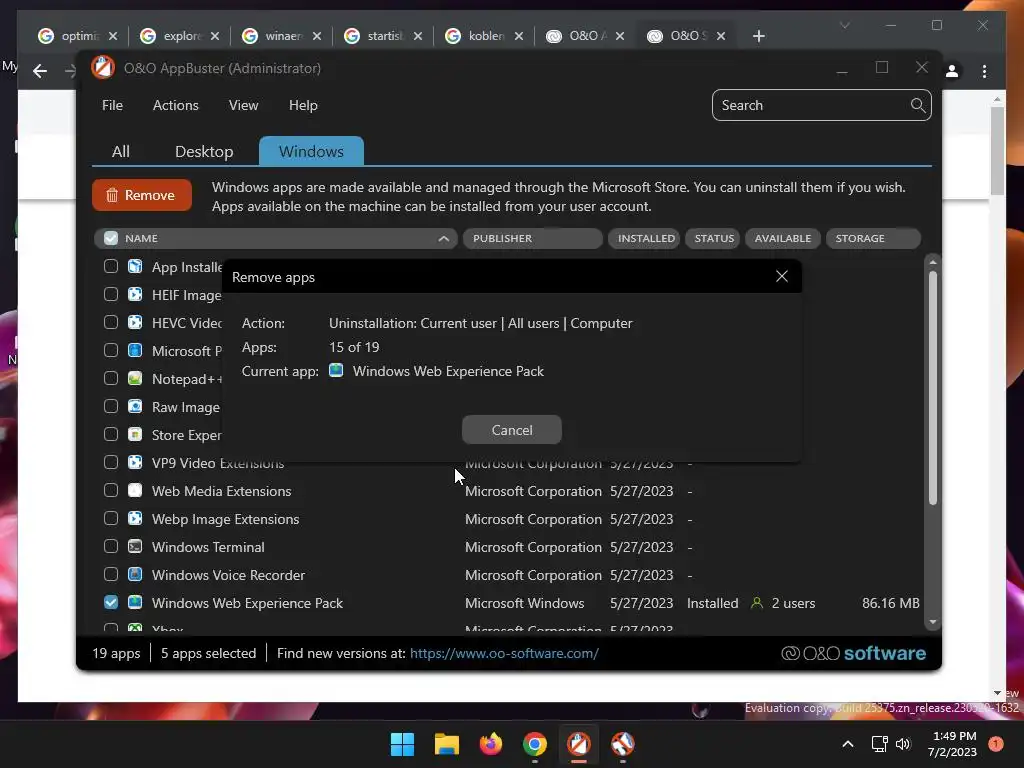This screenshot has height=768, width=1024.
Task: Check the App Installer checkbox
Action: (x=111, y=266)
